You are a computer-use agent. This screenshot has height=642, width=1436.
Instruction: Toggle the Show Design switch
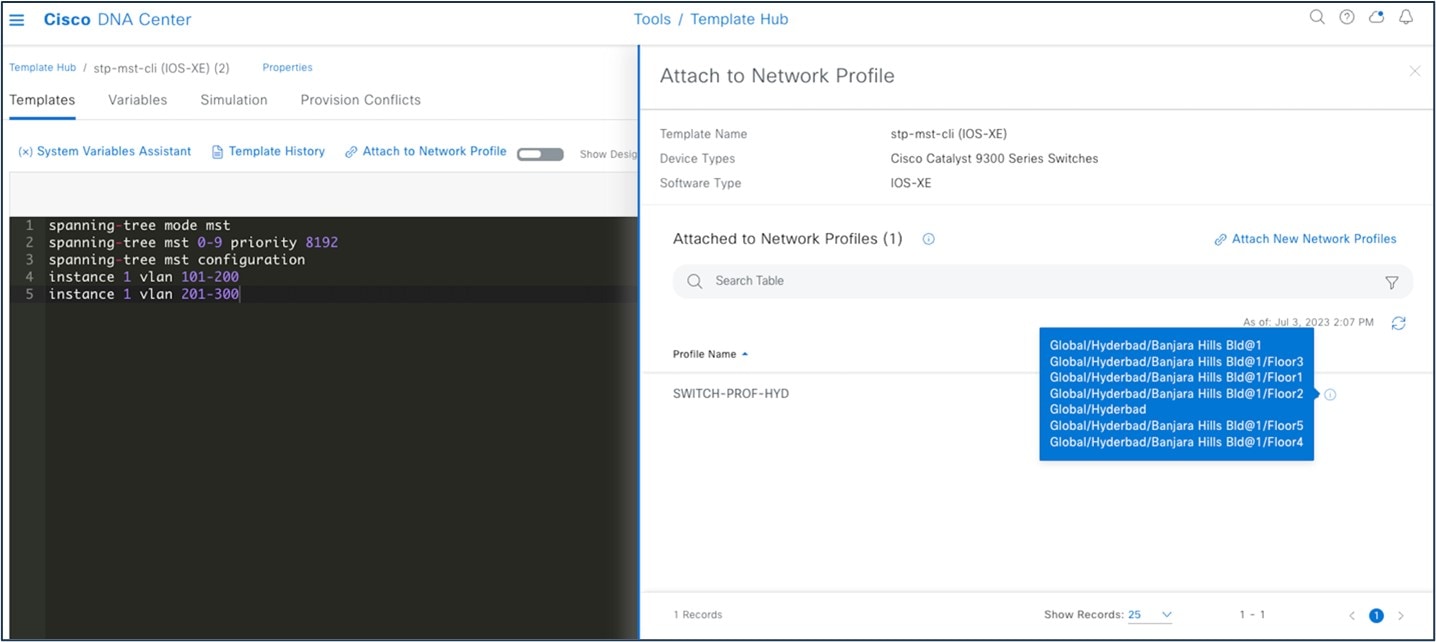tap(540, 154)
